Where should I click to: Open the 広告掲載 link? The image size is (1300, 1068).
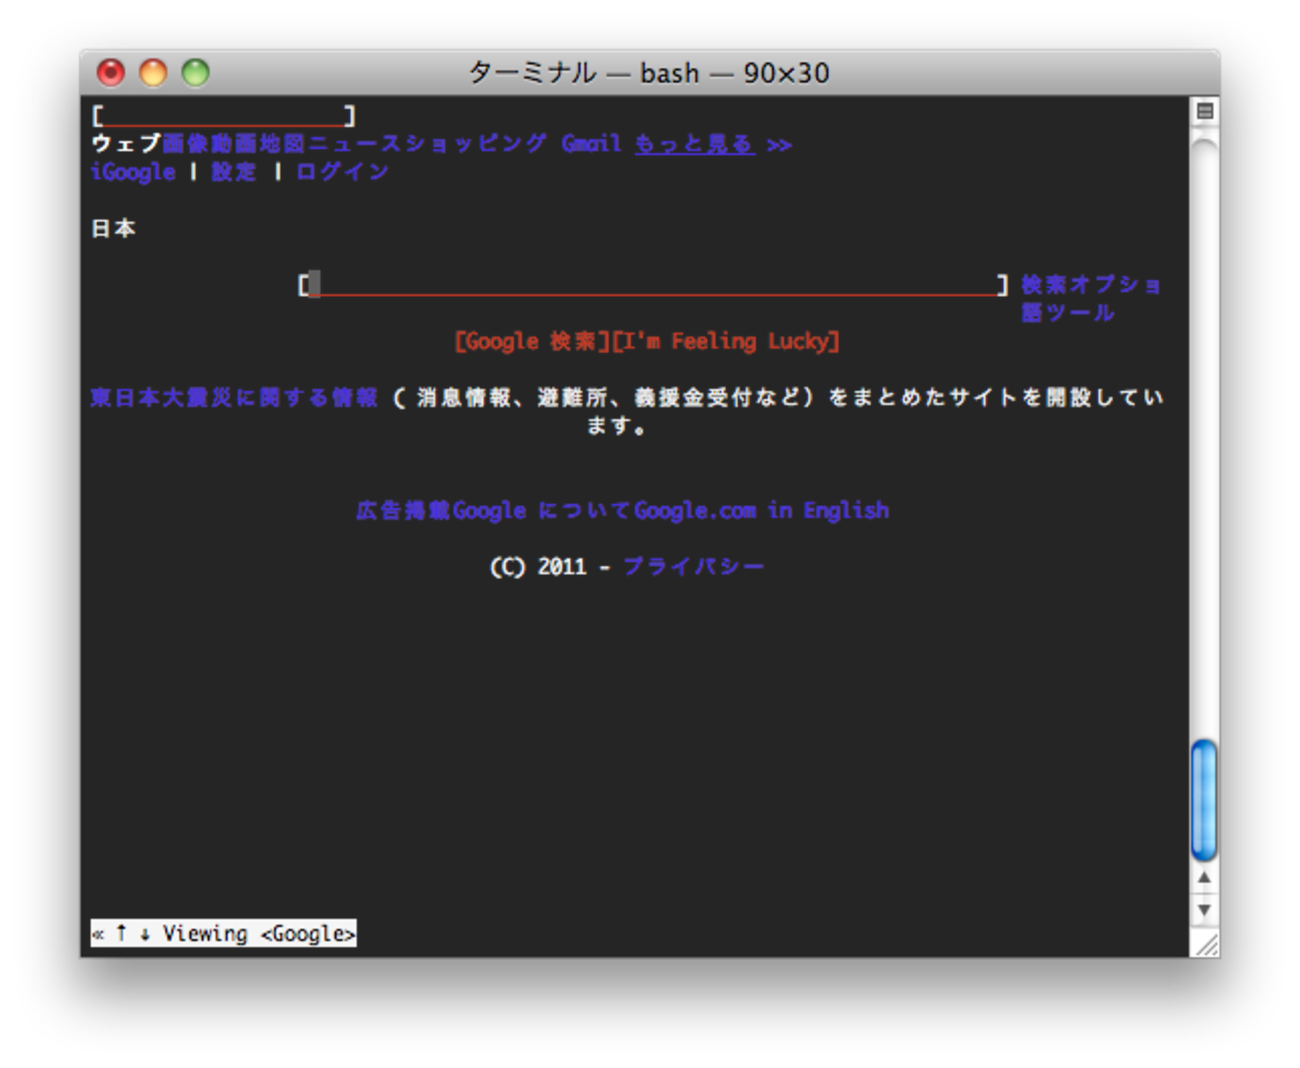pos(404,511)
